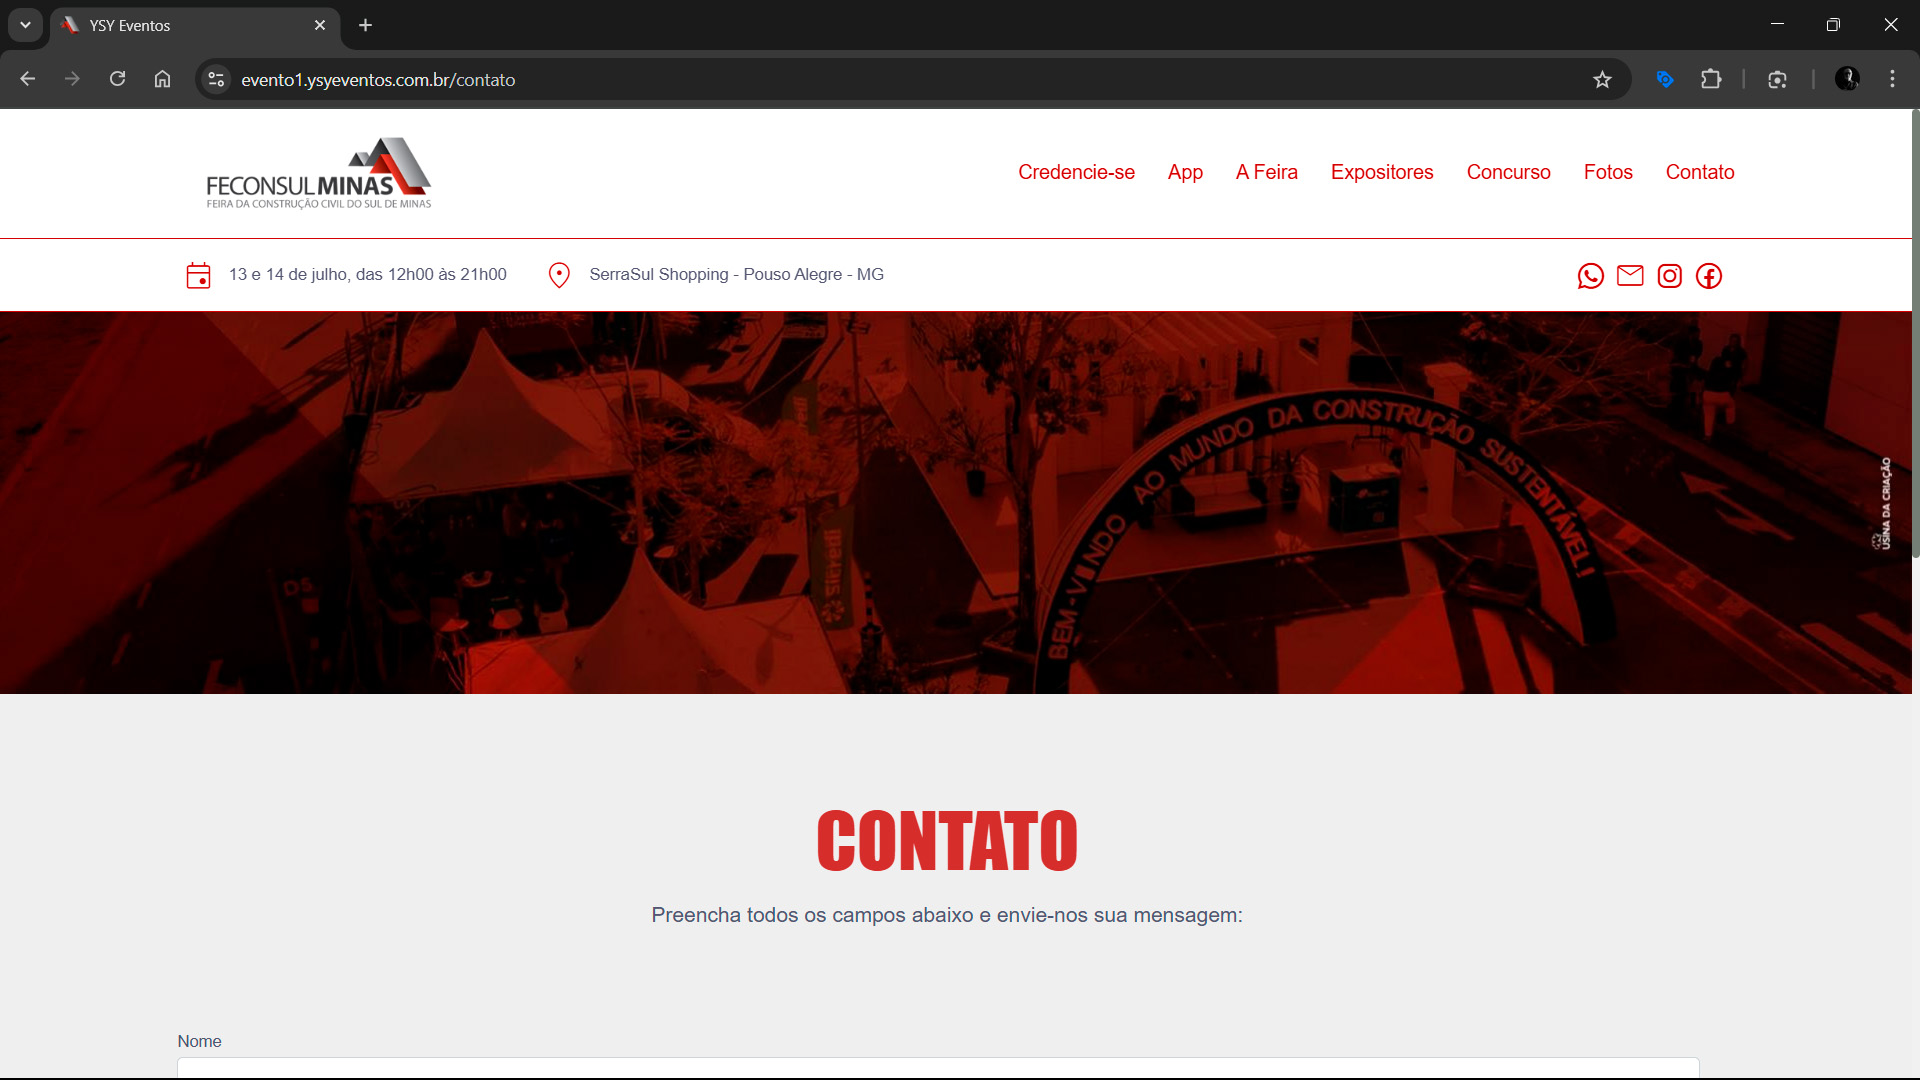The height and width of the screenshot is (1080, 1920).
Task: Click the site information icon in address bar
Action: click(x=216, y=79)
